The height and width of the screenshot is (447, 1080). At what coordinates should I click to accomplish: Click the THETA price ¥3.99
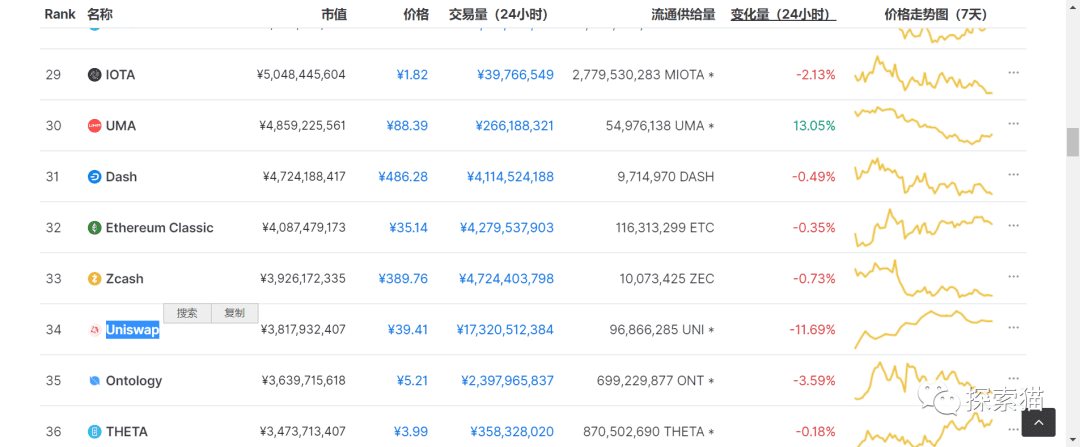[x=411, y=432]
